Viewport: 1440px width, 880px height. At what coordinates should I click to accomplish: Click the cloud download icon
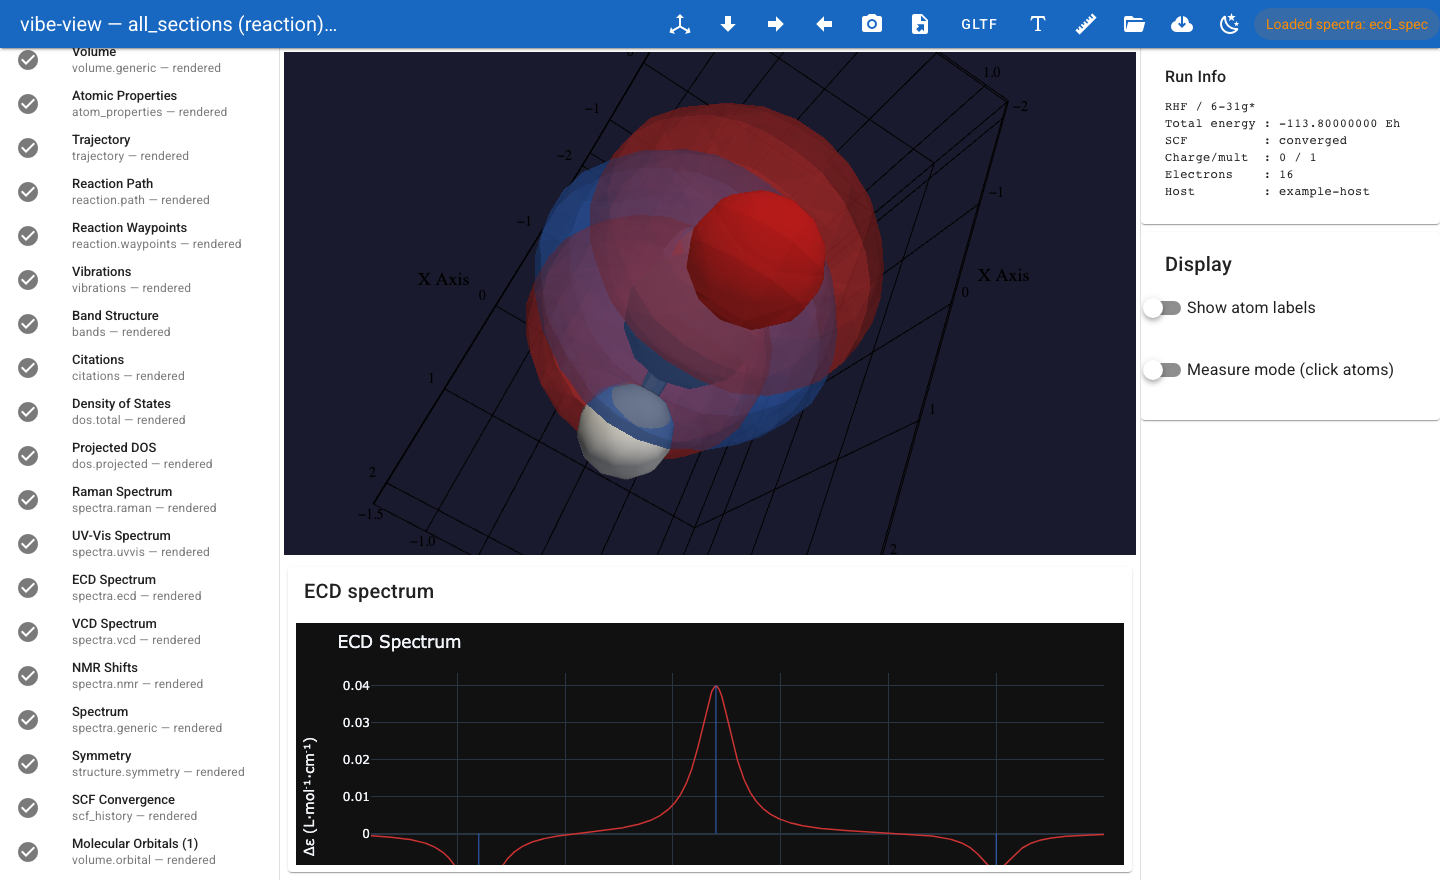(1182, 24)
